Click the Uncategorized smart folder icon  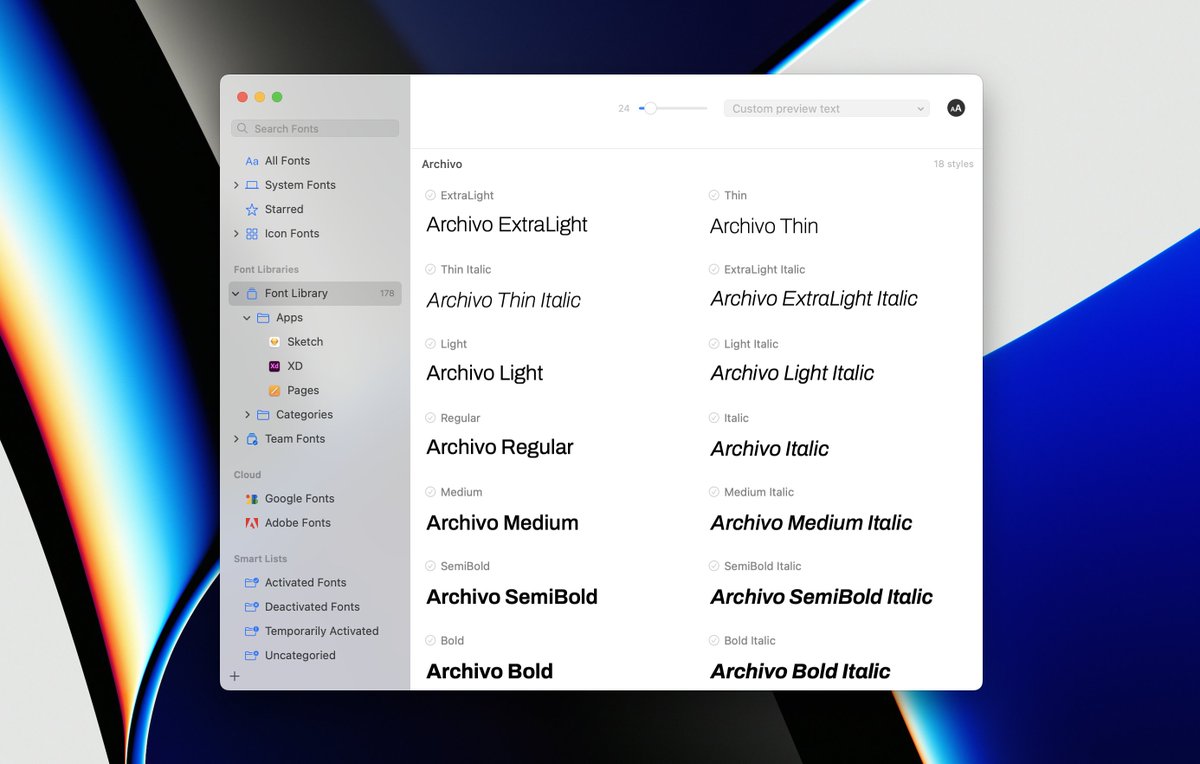click(x=252, y=656)
